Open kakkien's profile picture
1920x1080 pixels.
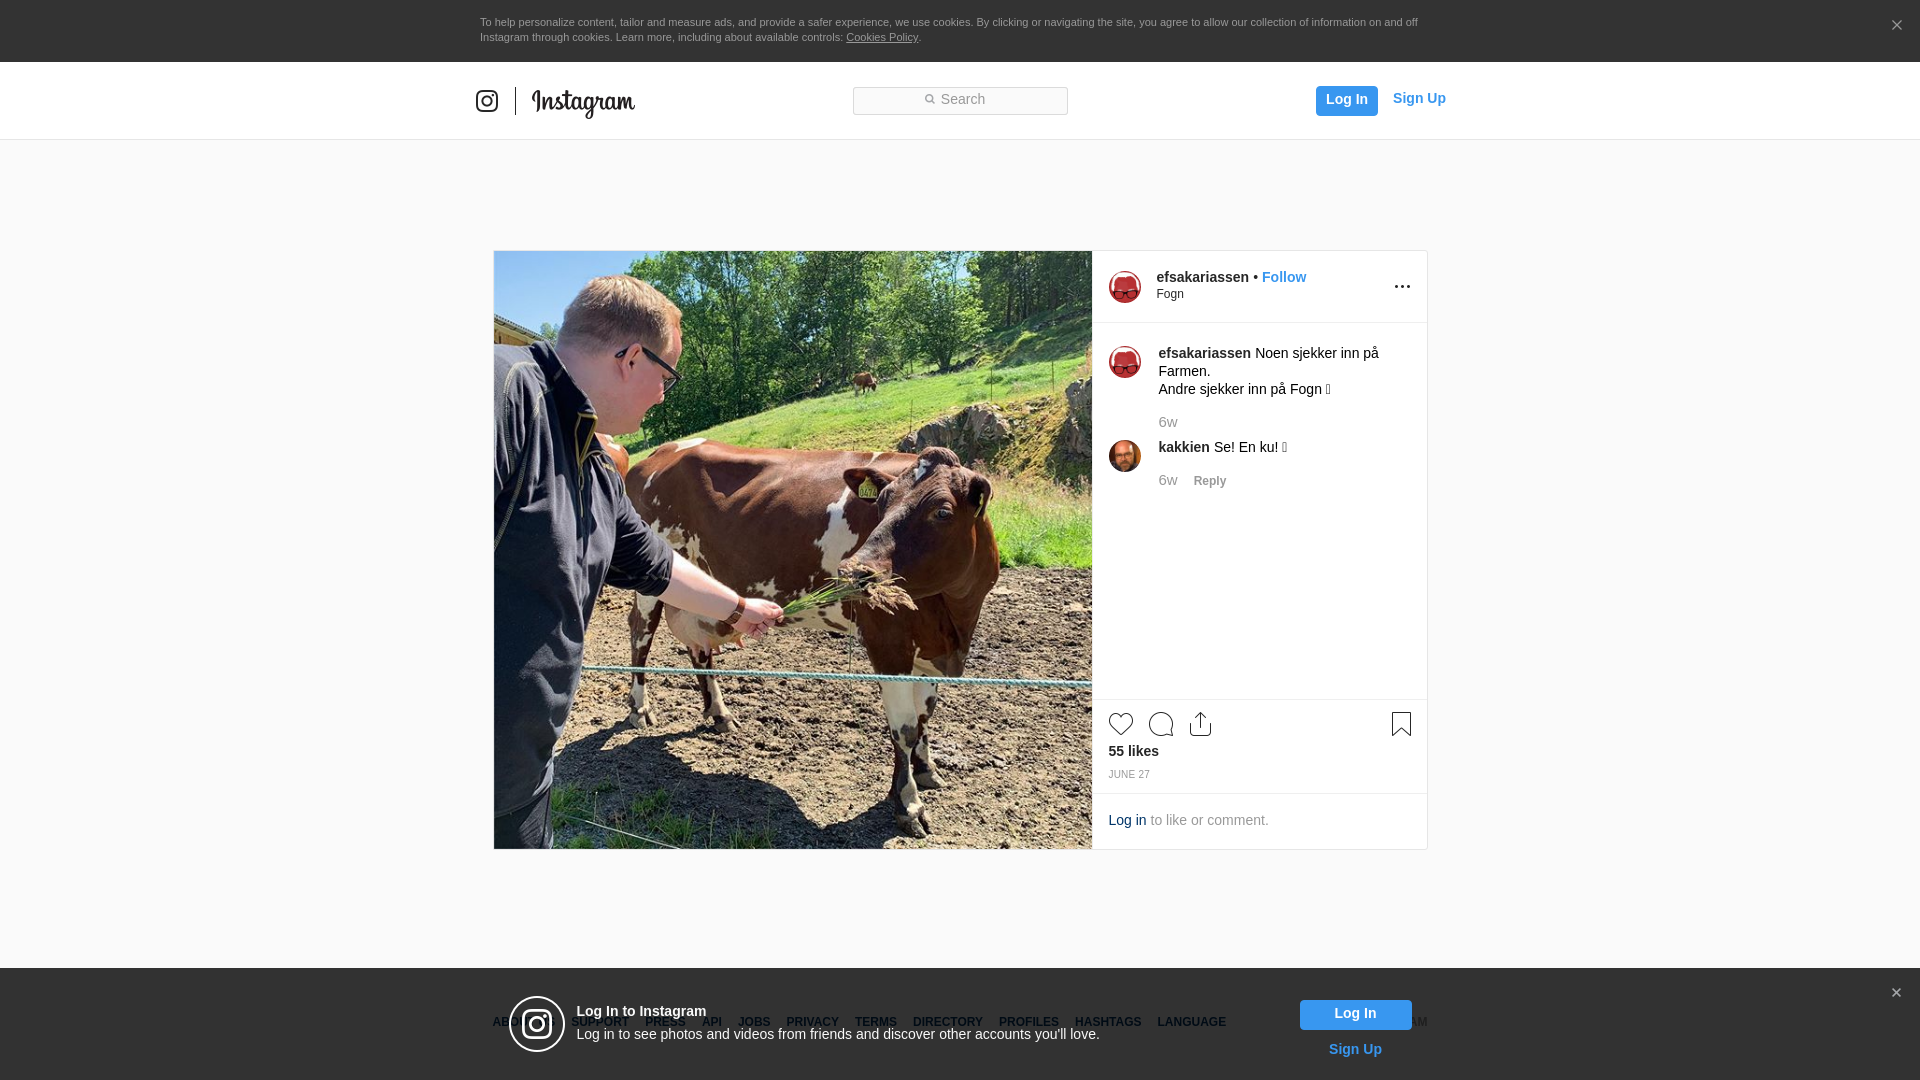pos(1125,456)
